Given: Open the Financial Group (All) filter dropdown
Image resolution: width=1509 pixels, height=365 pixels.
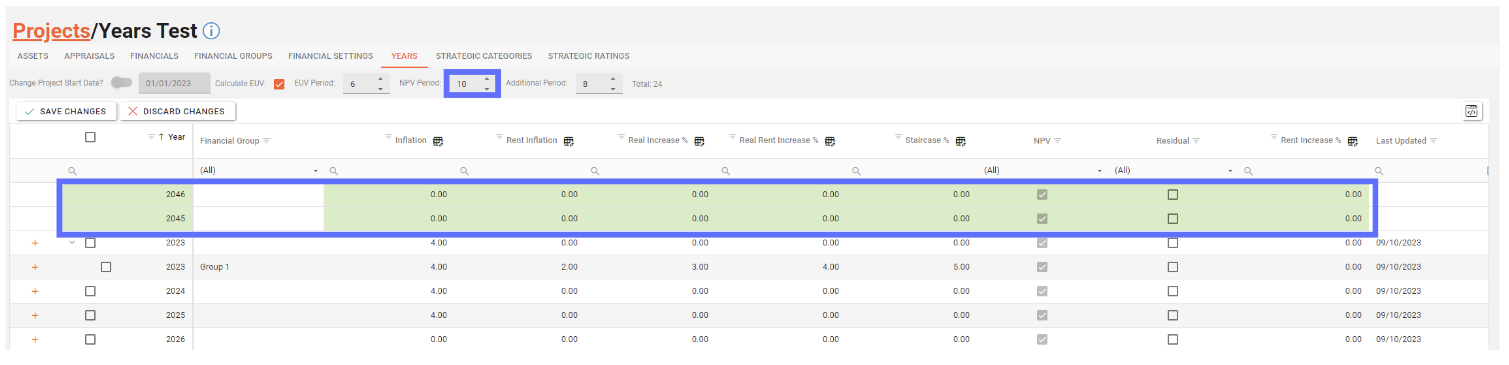Looking at the screenshot, I should tap(259, 171).
